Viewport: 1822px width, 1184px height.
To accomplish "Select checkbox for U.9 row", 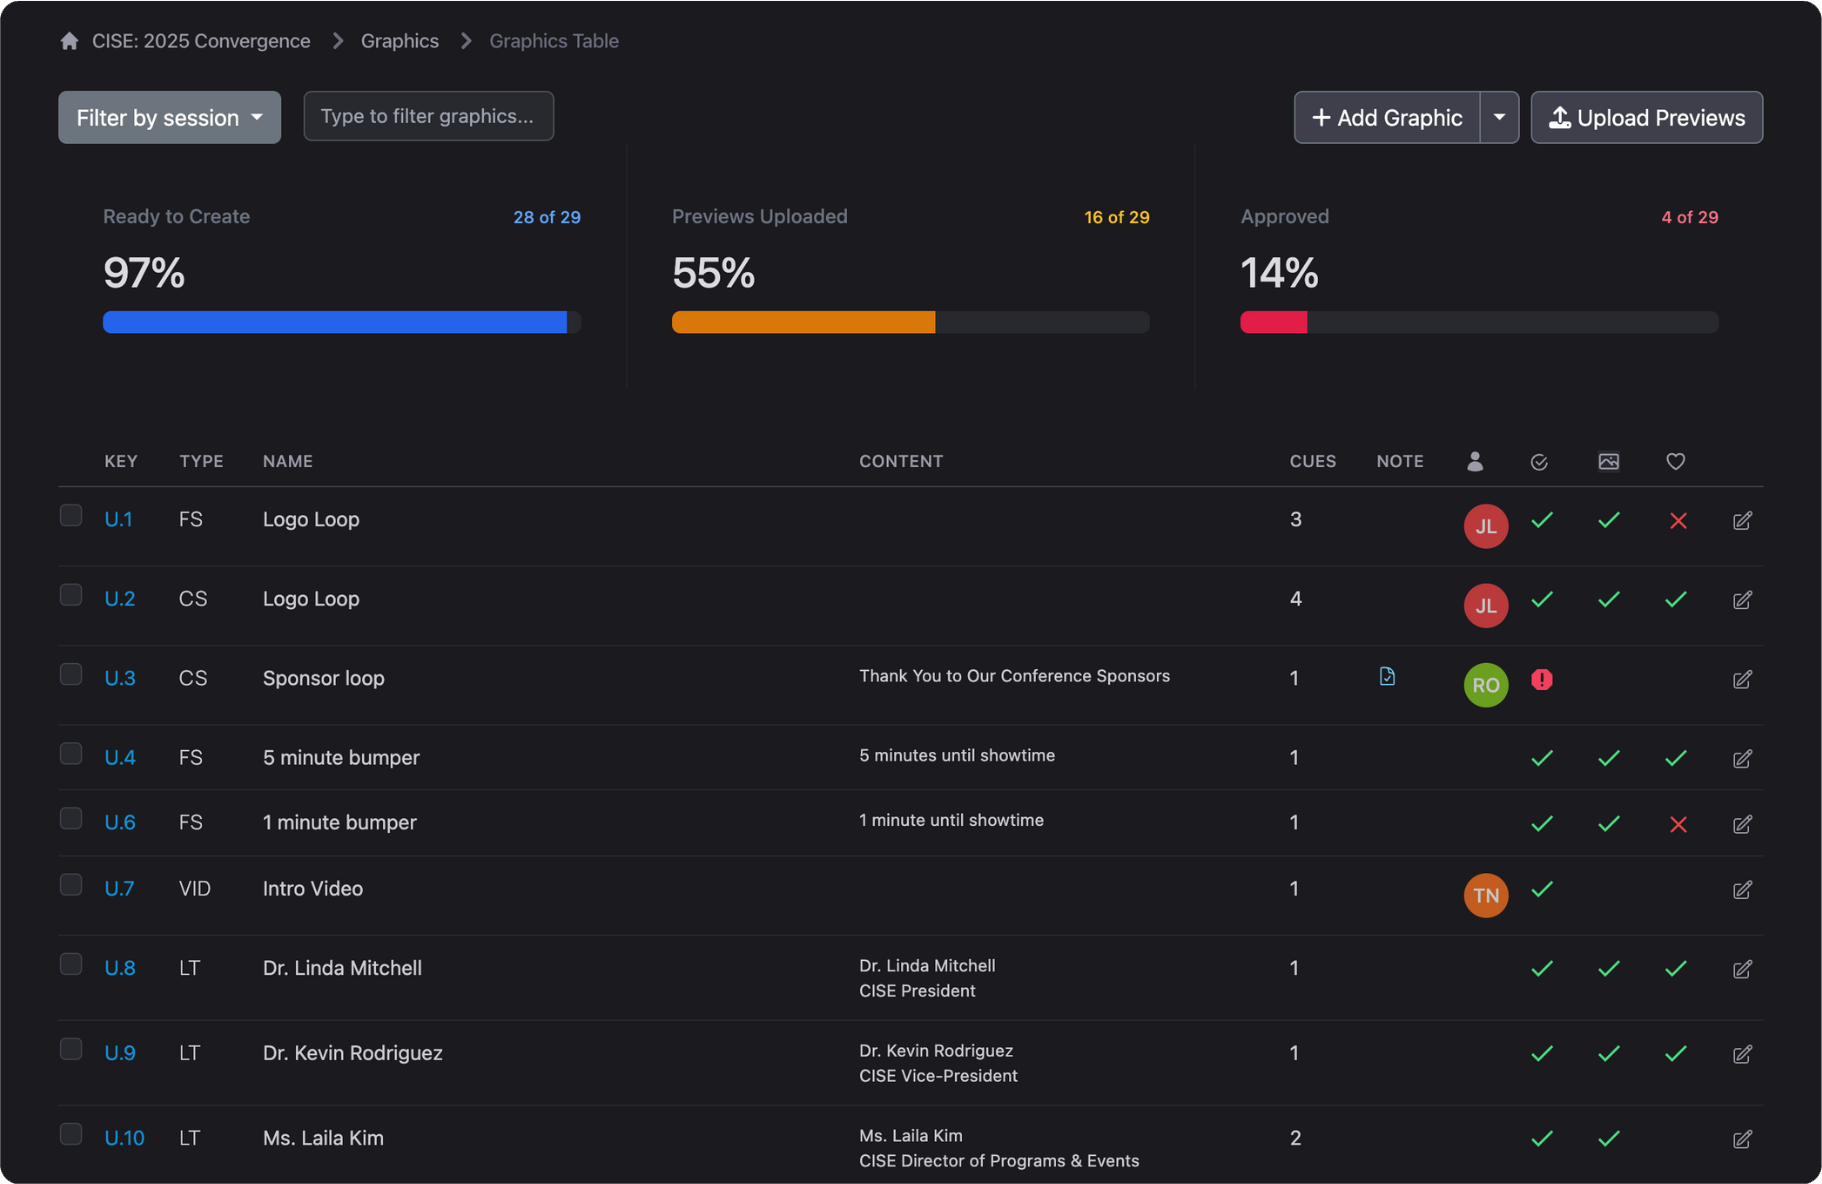I will (x=70, y=1048).
